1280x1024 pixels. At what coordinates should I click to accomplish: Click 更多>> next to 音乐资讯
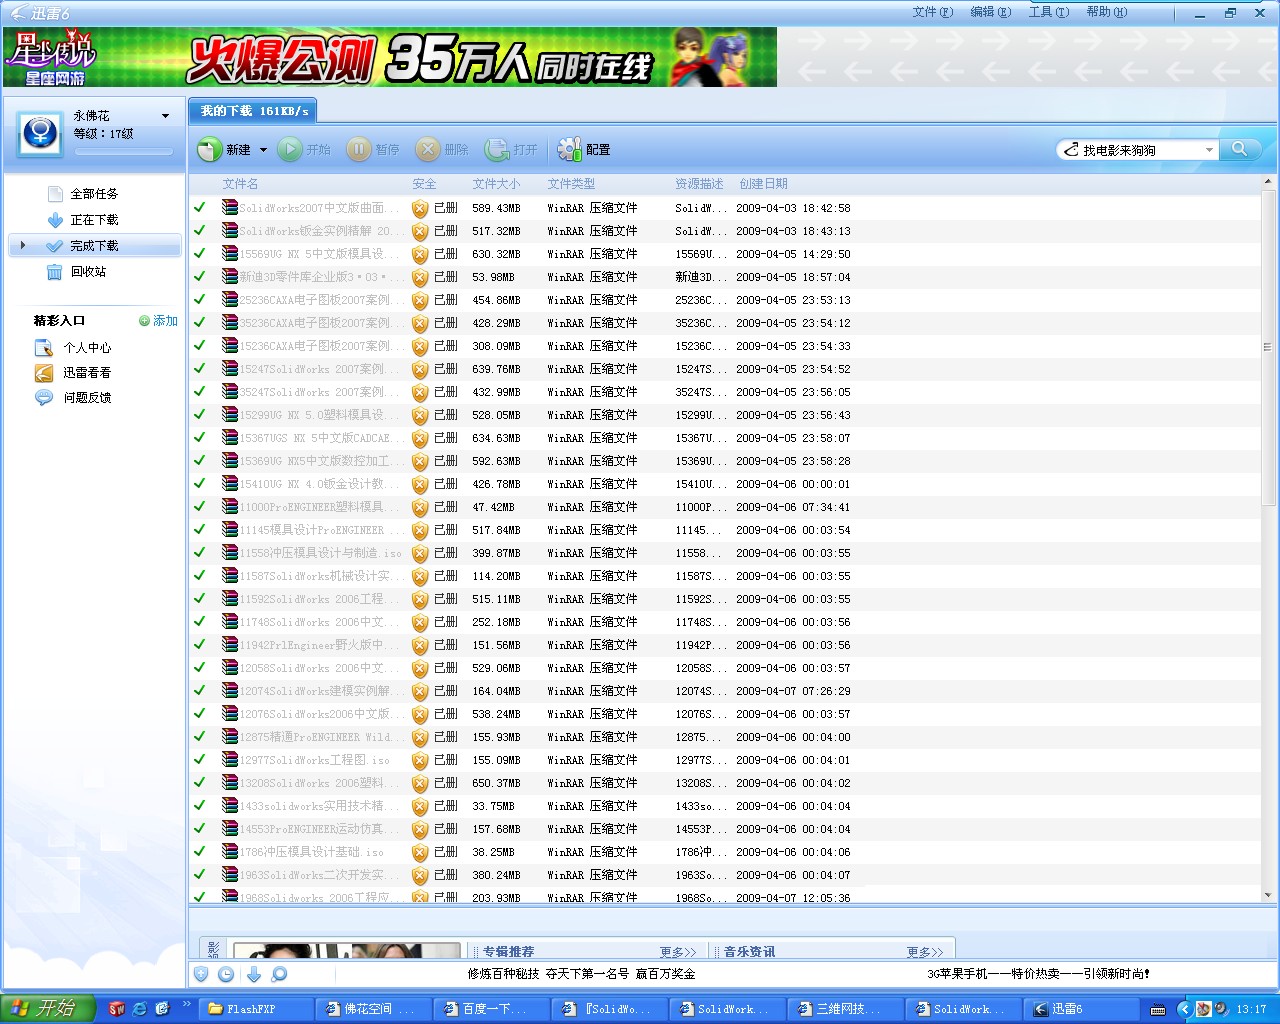pos(925,952)
